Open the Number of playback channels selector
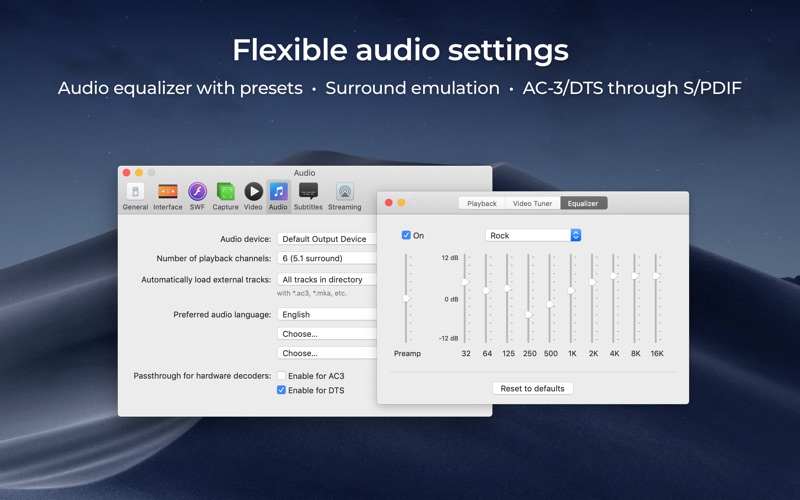 coord(327,258)
